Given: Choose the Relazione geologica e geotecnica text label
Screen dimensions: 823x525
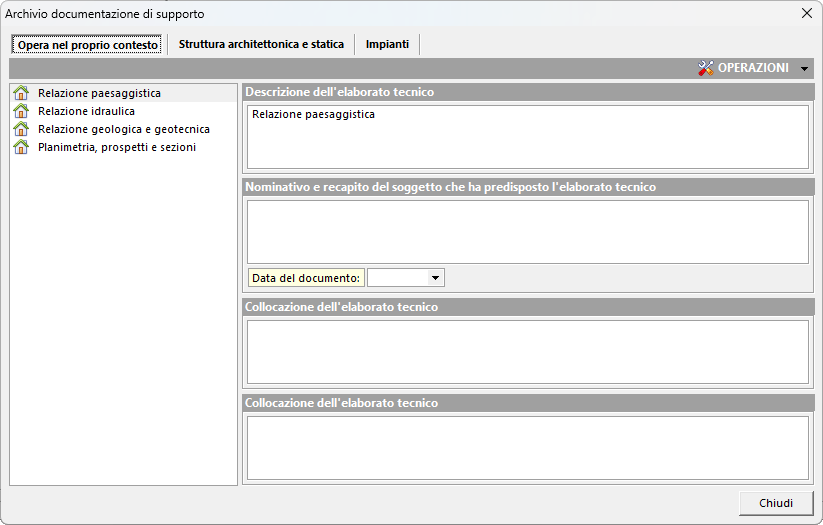Looking at the screenshot, I should click(x=123, y=129).
